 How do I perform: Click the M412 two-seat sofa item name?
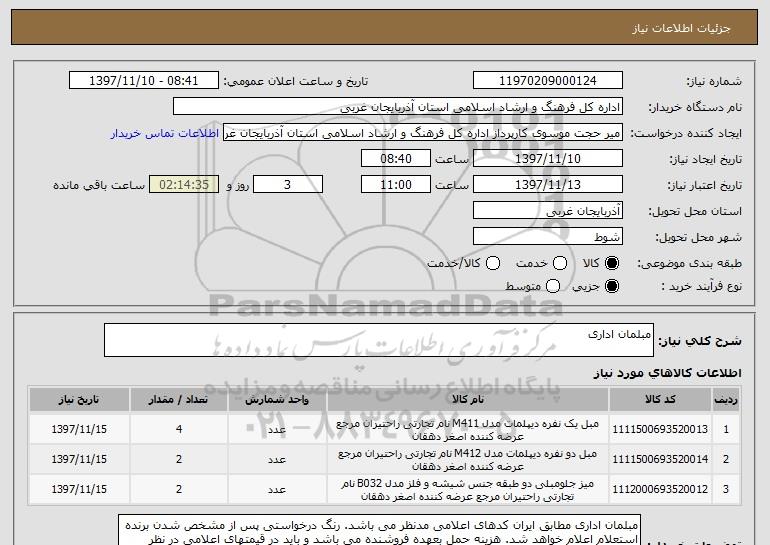pos(468,460)
